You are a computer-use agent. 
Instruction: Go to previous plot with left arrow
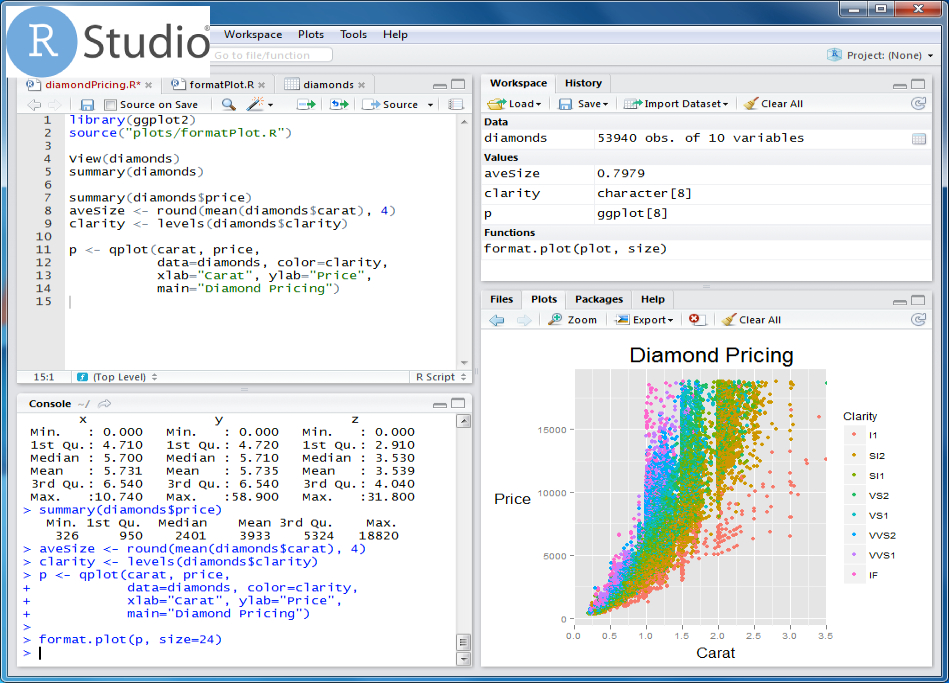(x=497, y=320)
